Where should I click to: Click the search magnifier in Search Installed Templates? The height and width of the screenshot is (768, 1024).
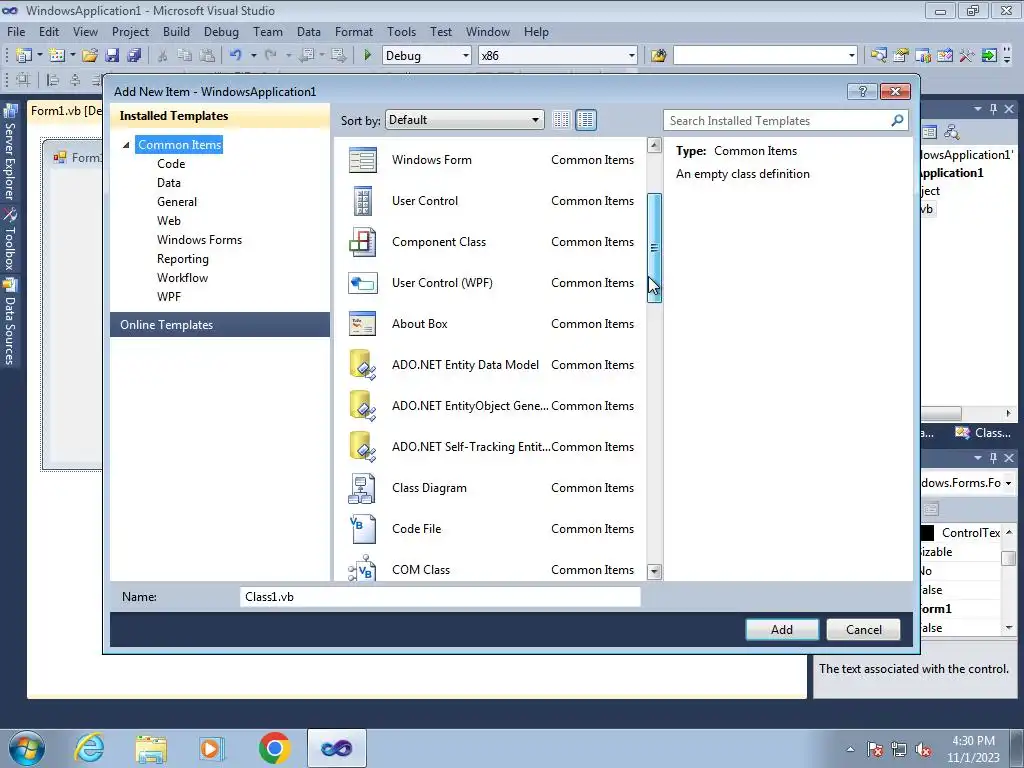[x=897, y=120]
